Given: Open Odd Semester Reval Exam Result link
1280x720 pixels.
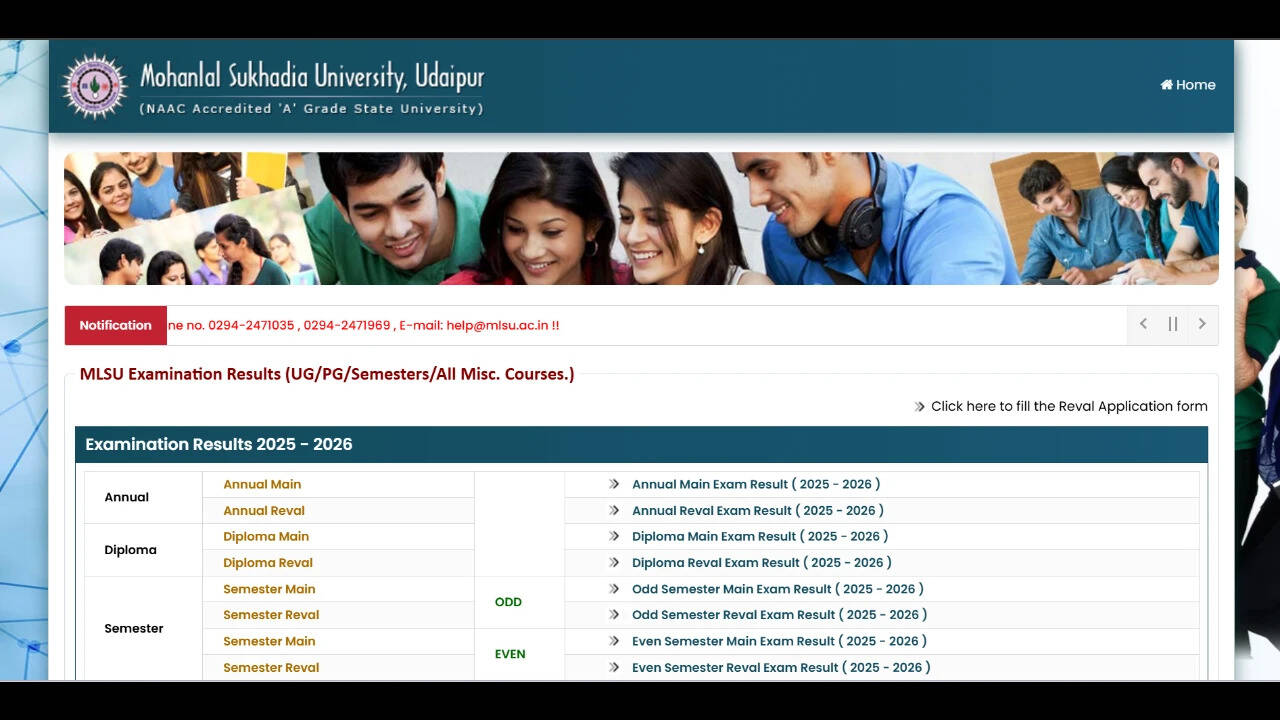Looking at the screenshot, I should click(780, 615).
